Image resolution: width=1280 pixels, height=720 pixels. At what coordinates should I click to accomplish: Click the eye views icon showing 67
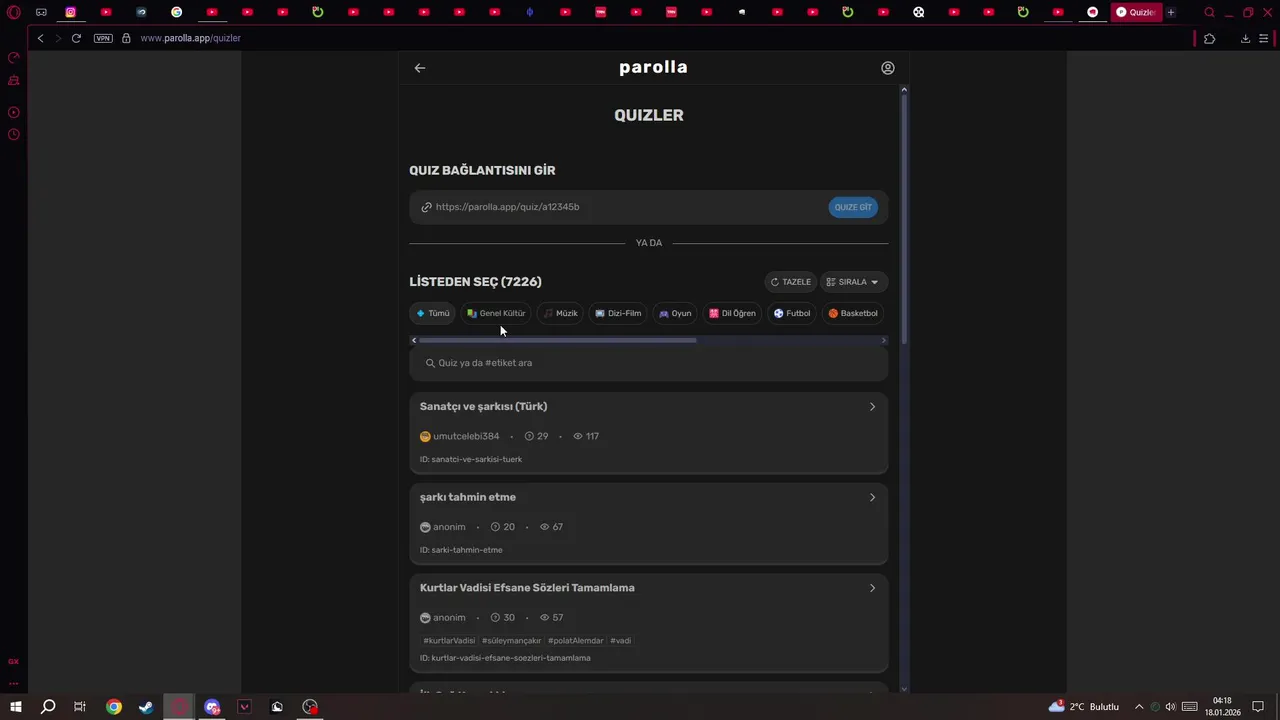tap(545, 527)
